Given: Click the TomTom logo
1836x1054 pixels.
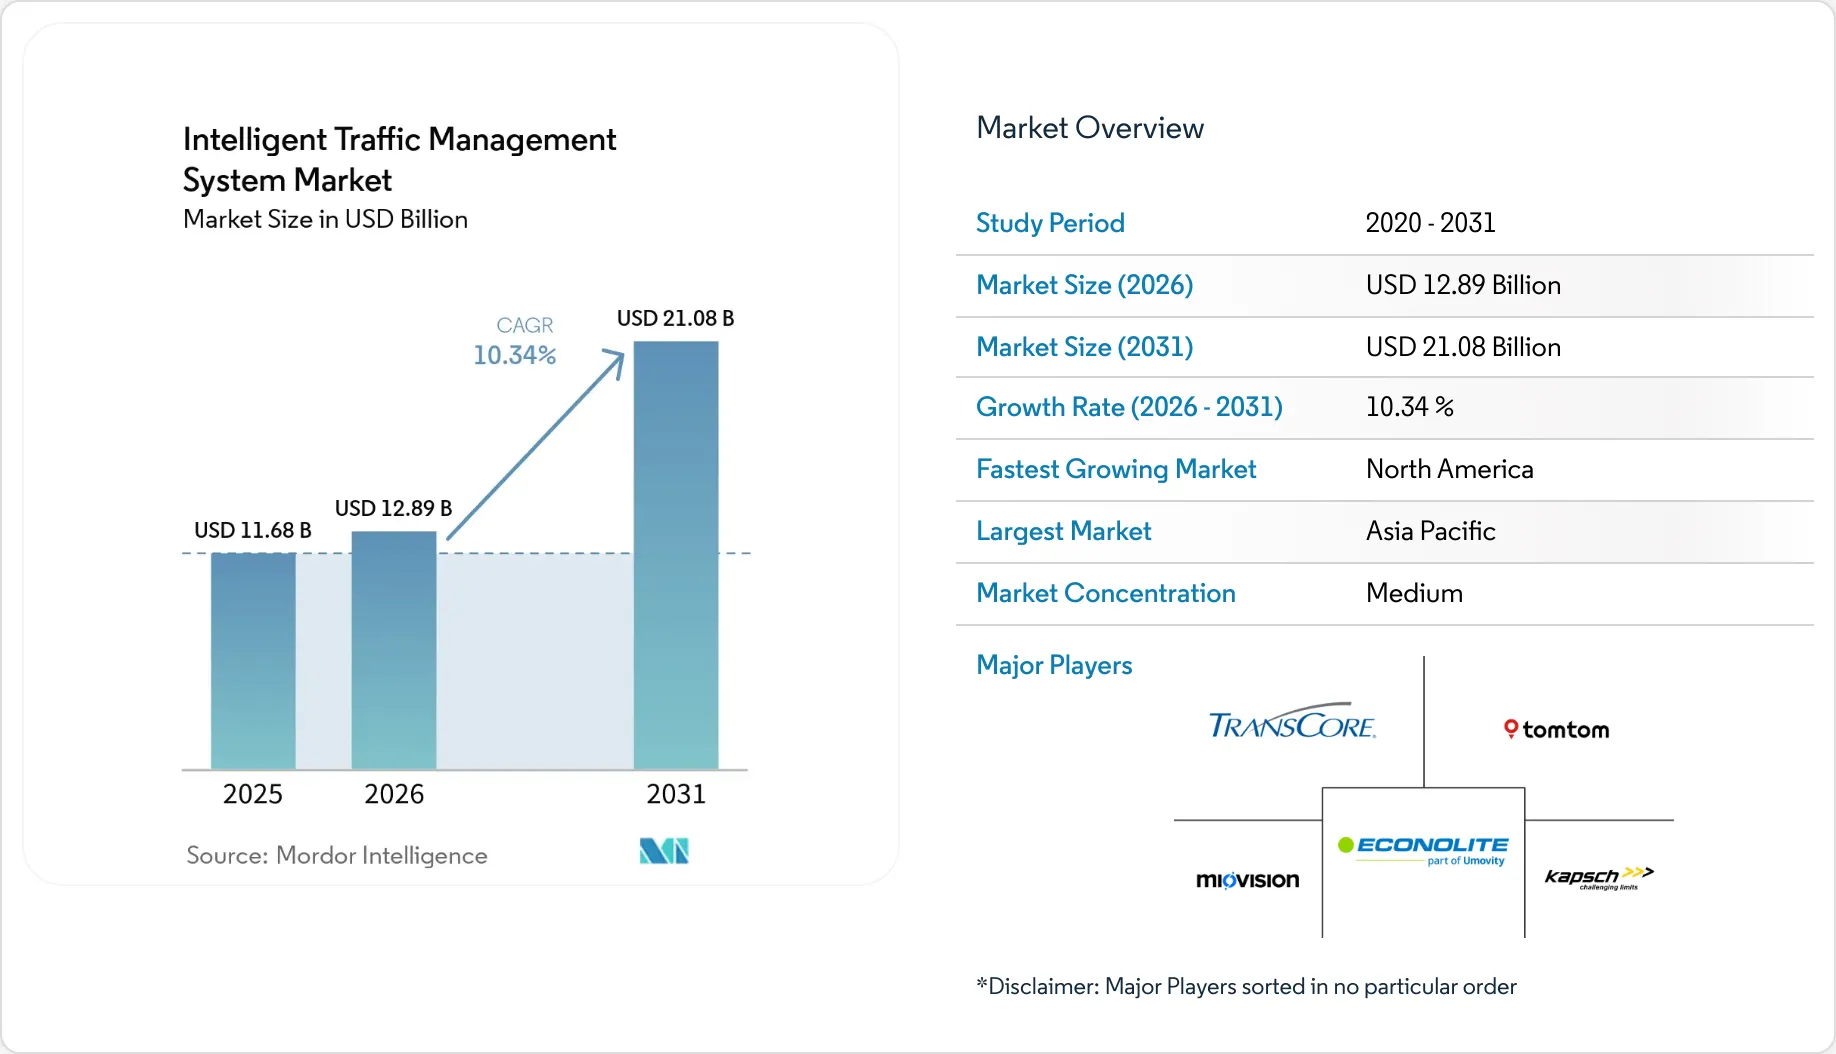Looking at the screenshot, I should coord(1556,730).
